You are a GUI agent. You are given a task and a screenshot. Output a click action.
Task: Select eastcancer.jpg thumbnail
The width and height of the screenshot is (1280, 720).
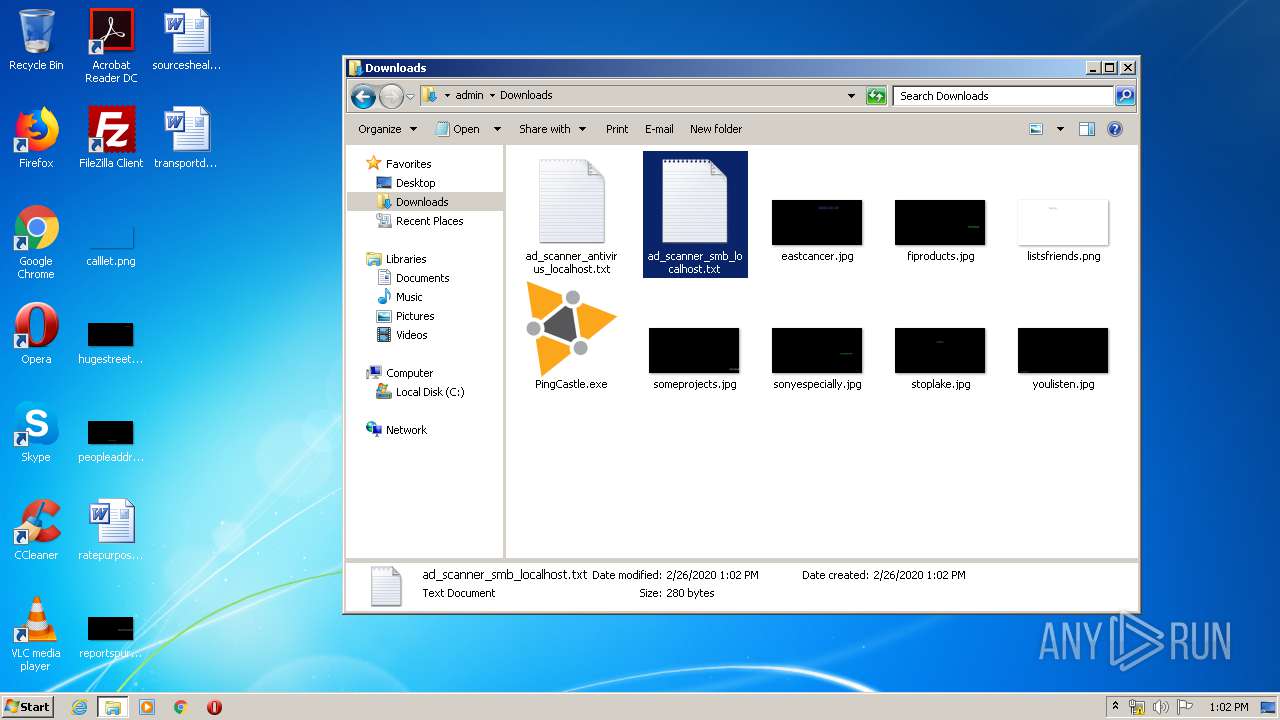click(x=817, y=230)
